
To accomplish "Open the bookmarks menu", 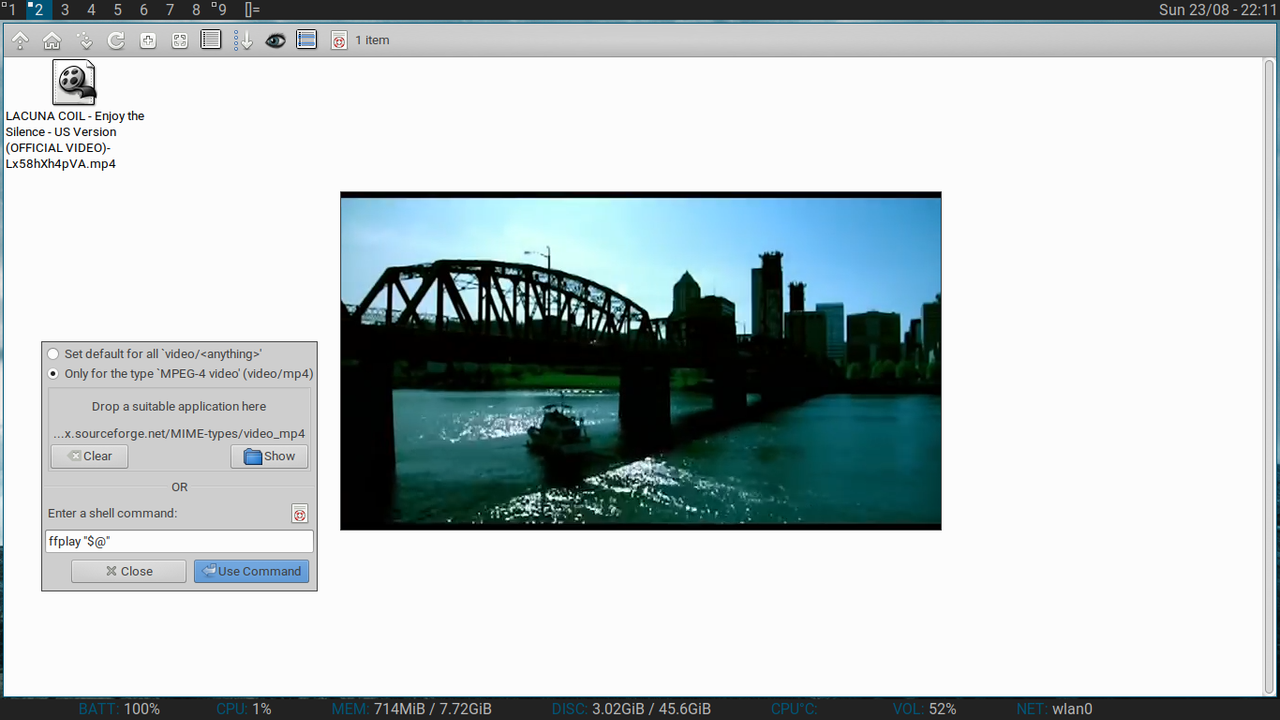I will [x=84, y=40].
